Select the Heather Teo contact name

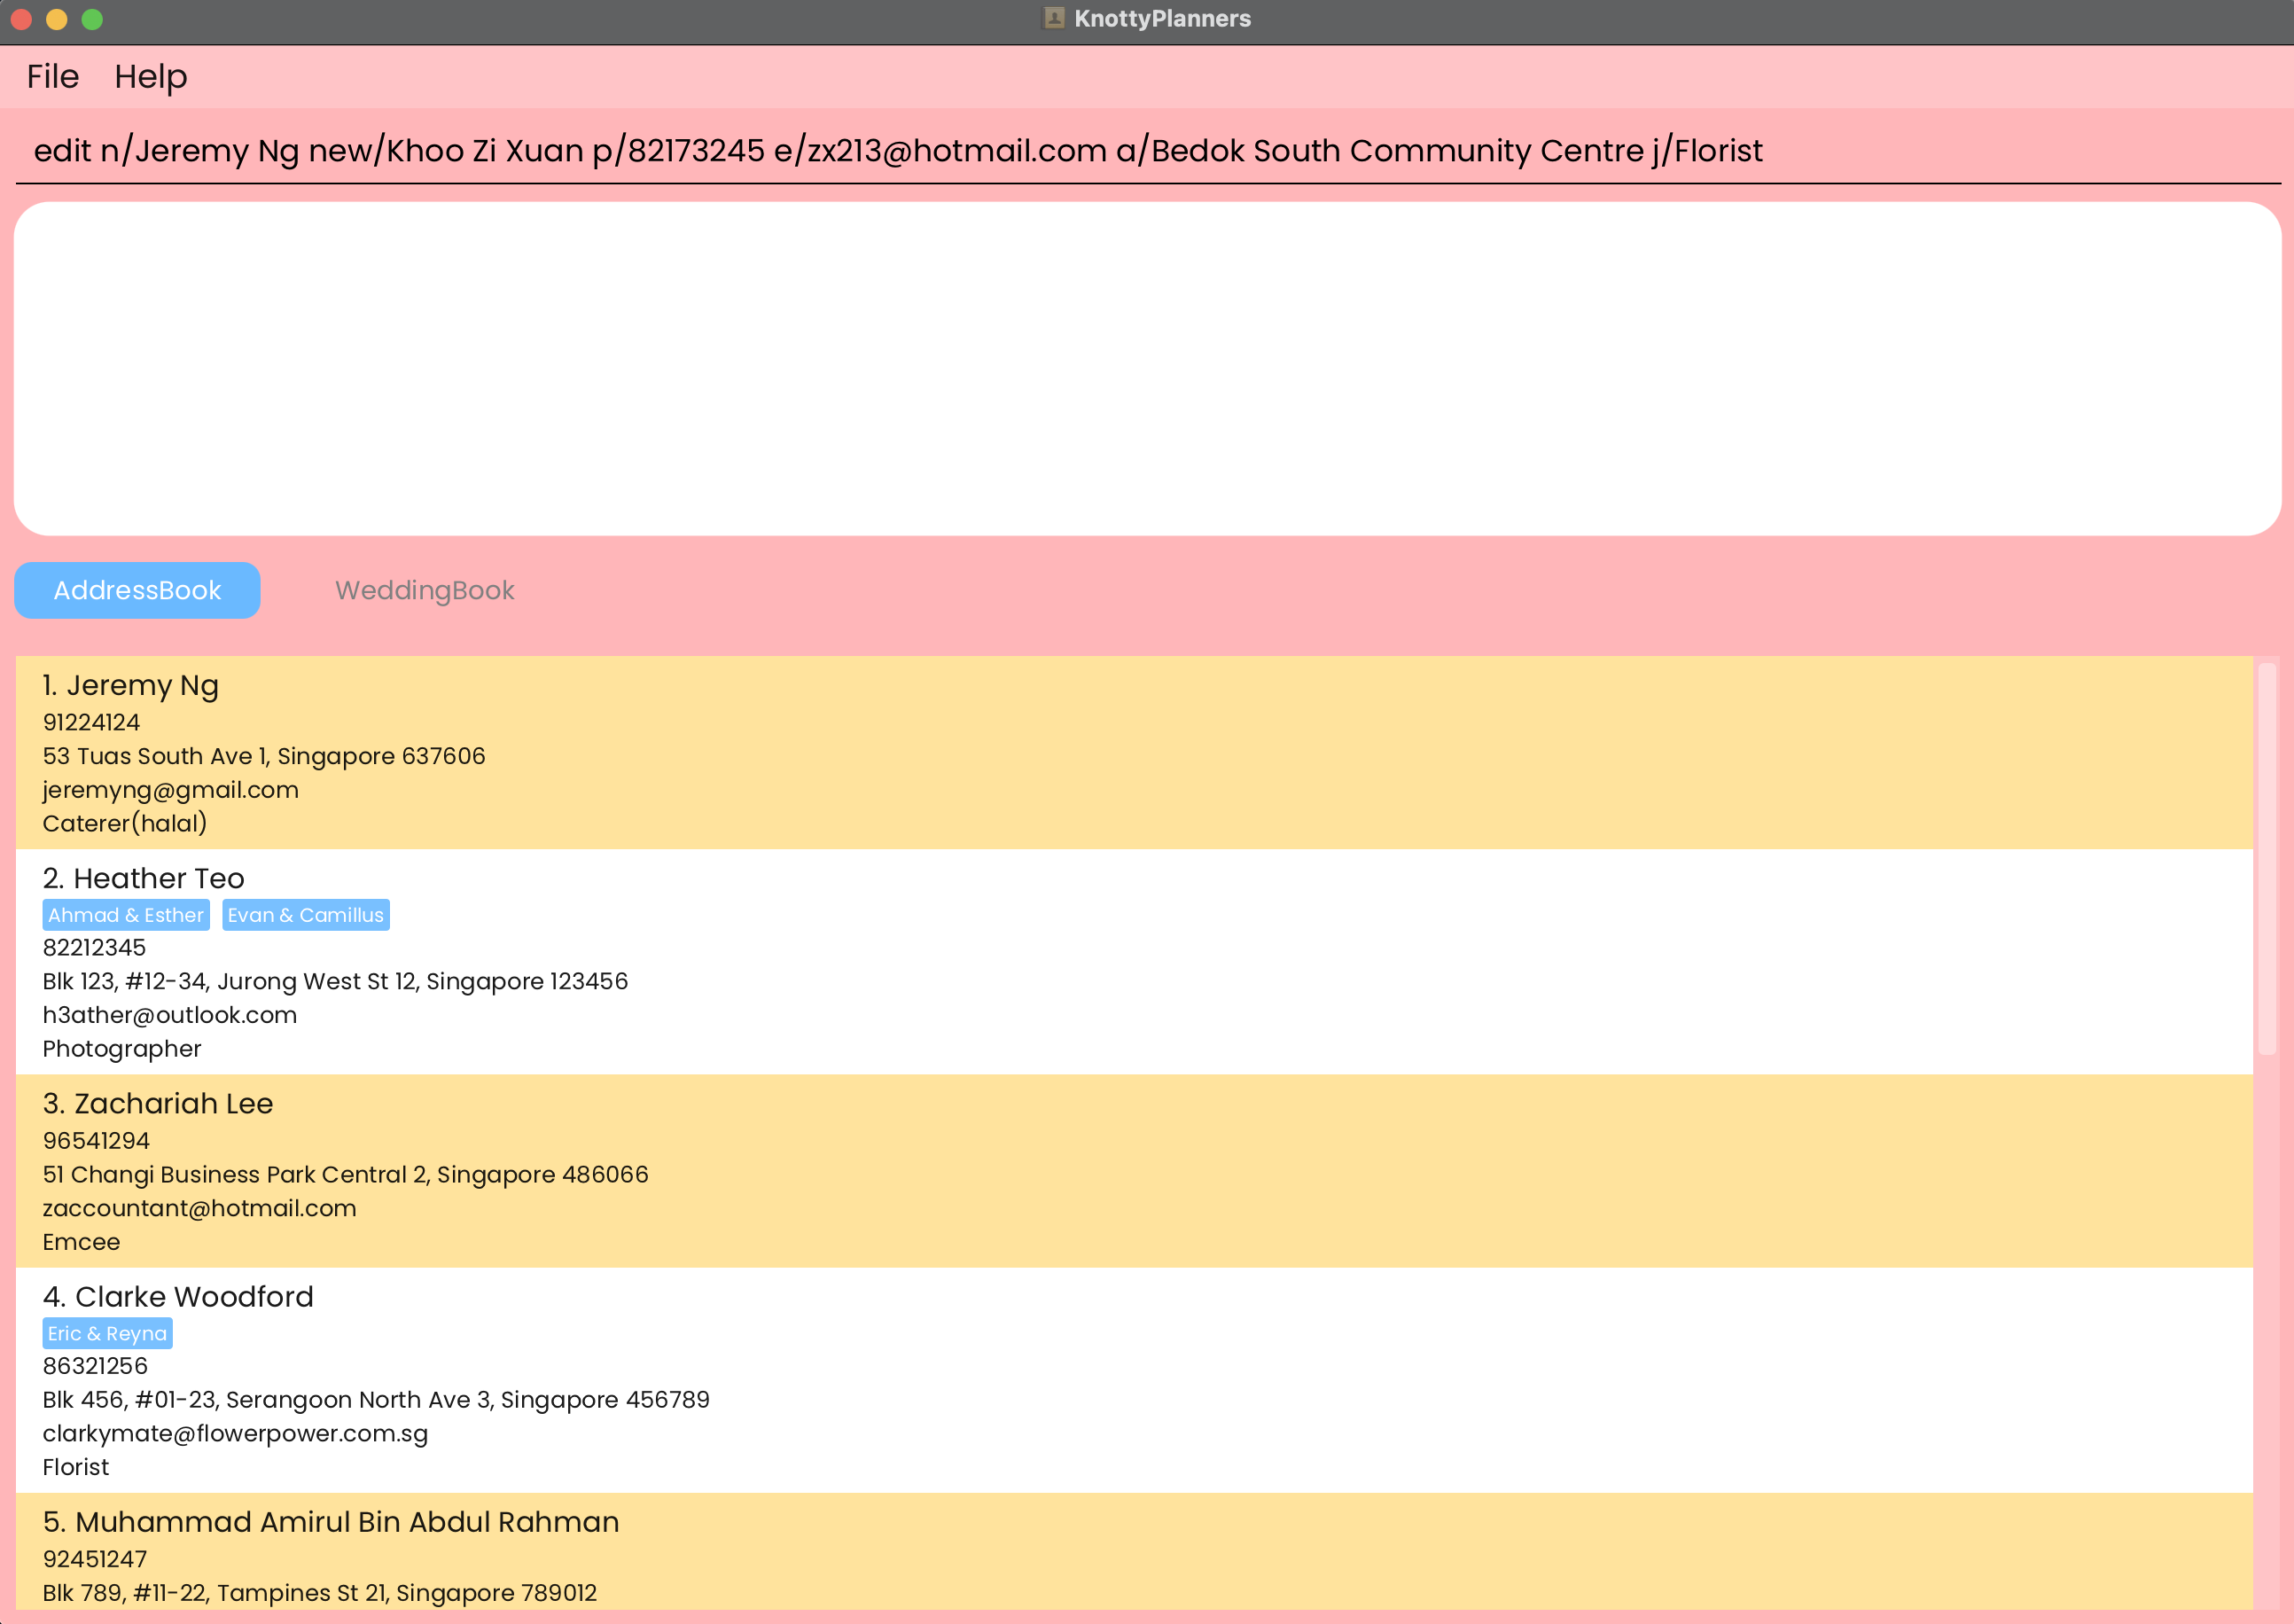[x=158, y=878]
